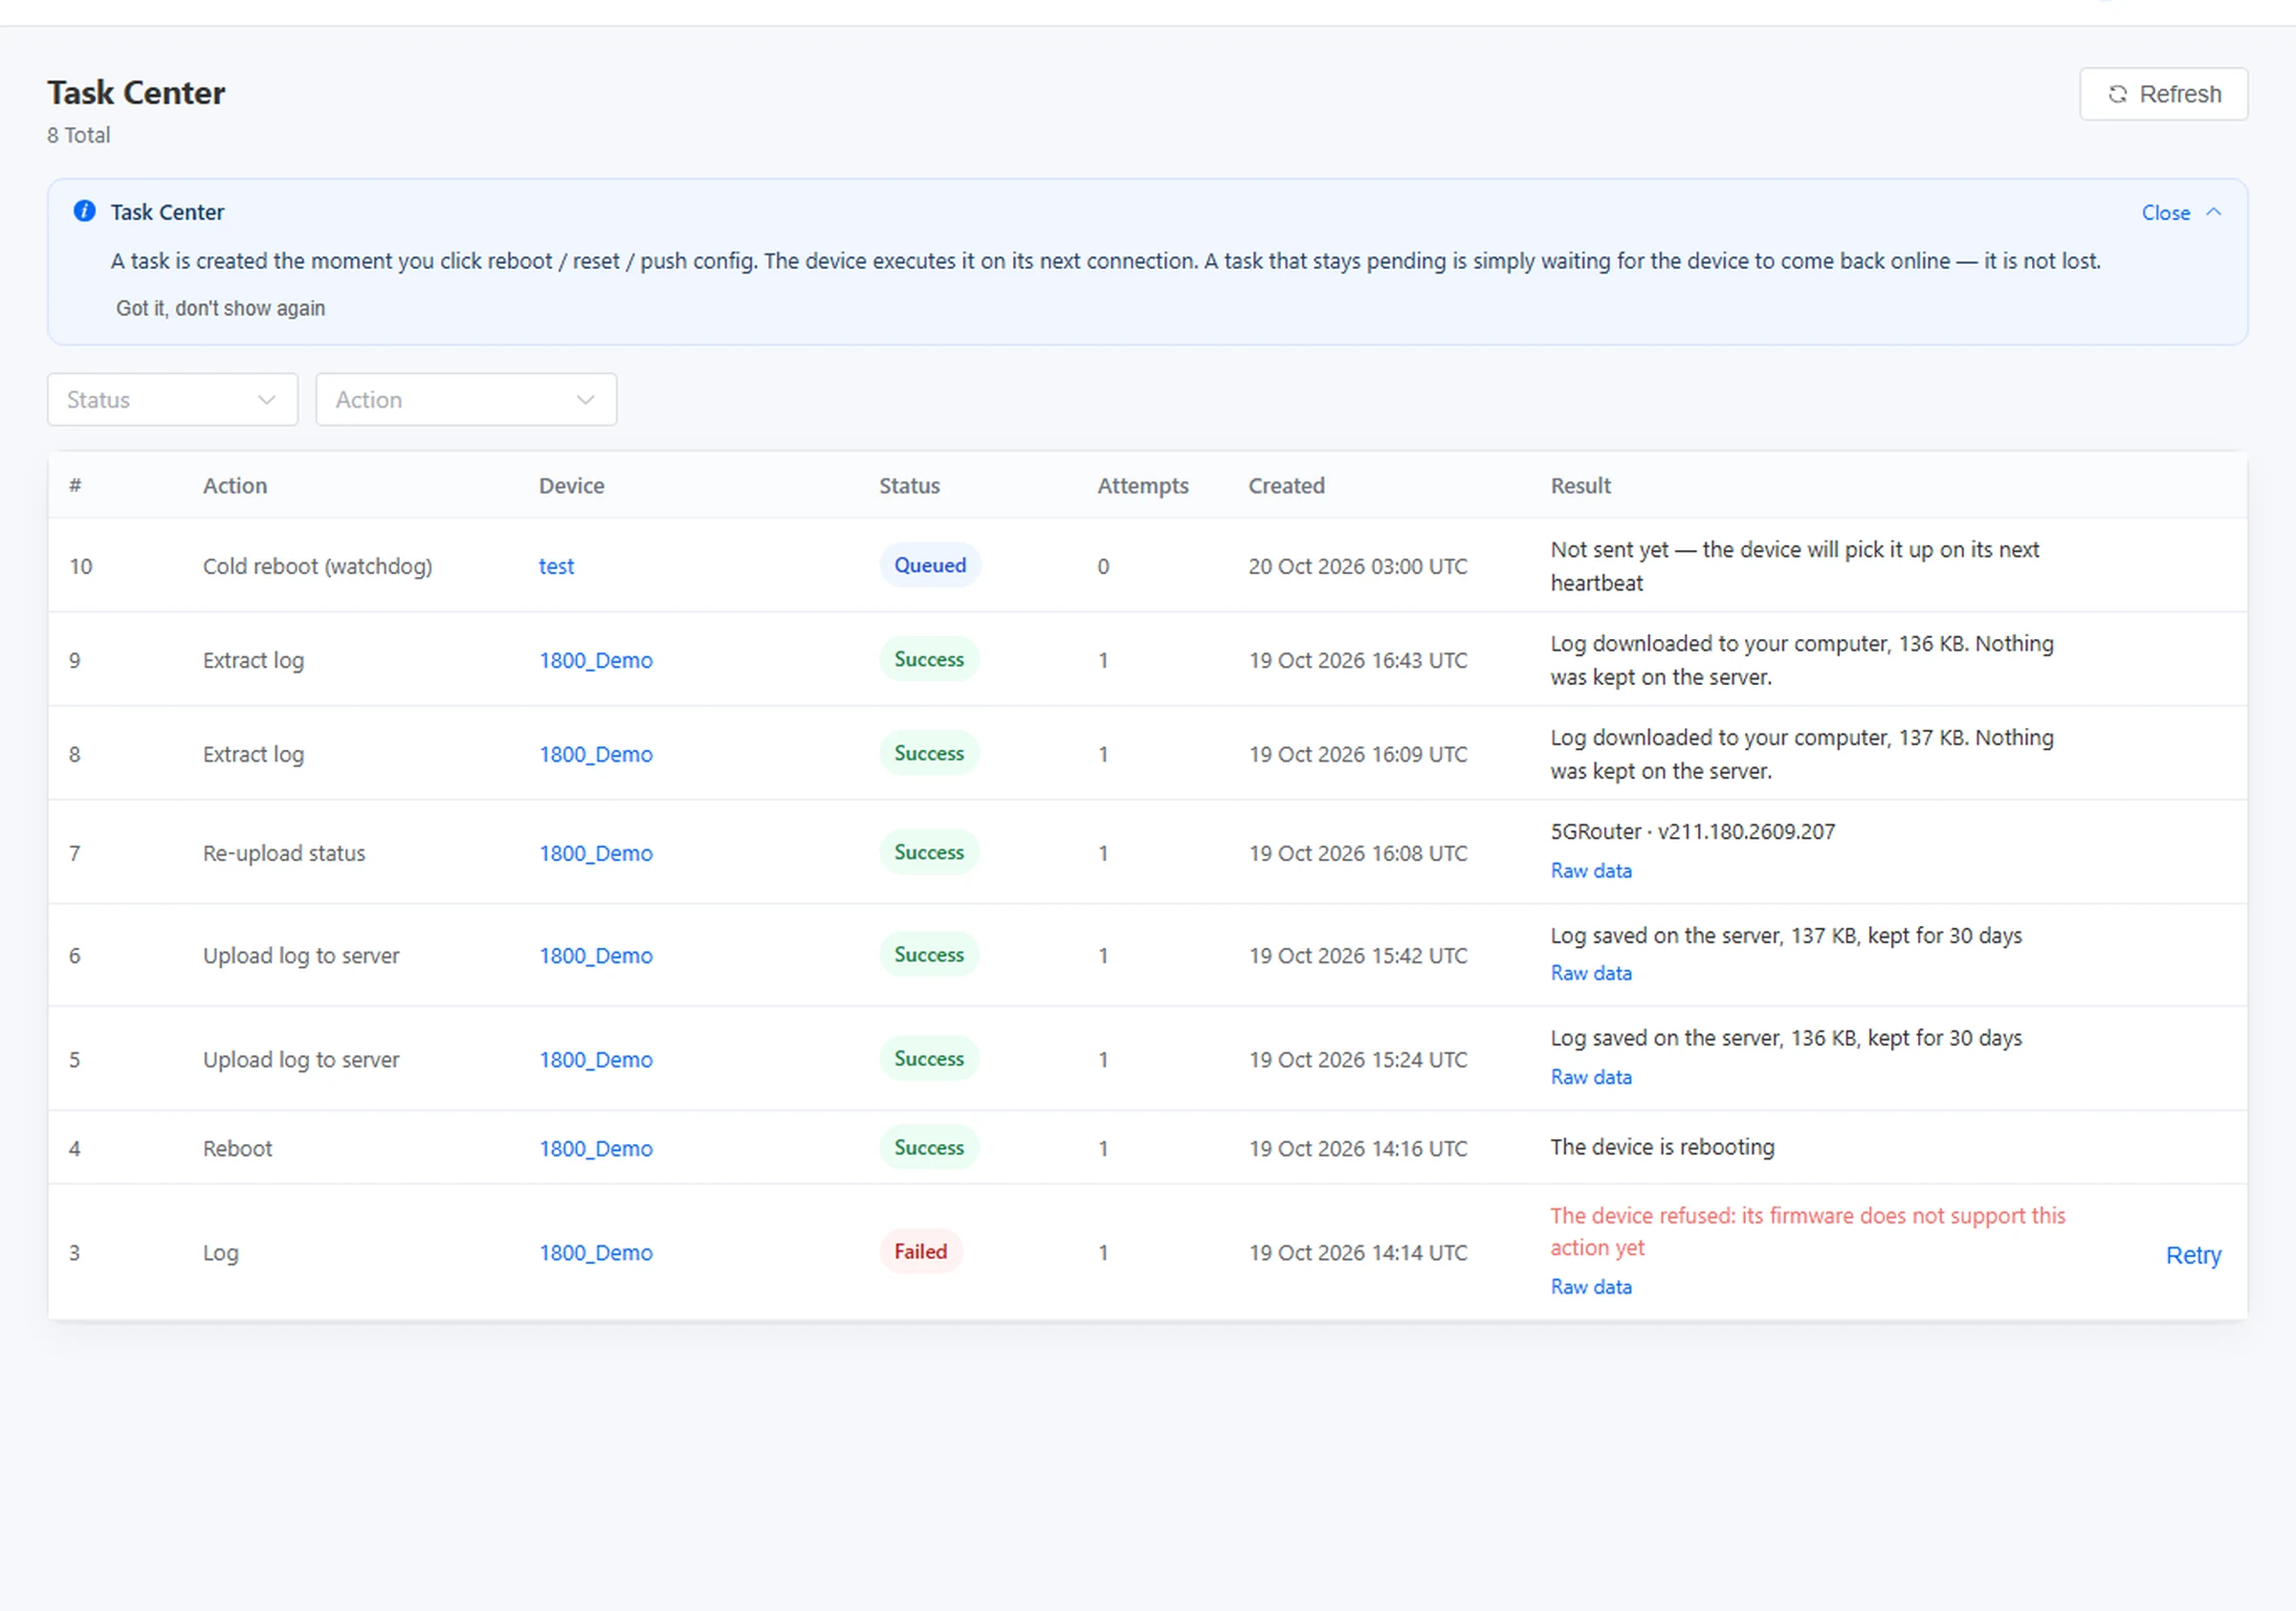The image size is (2296, 1611).
Task: Open the 'test' device link
Action: click(x=556, y=566)
